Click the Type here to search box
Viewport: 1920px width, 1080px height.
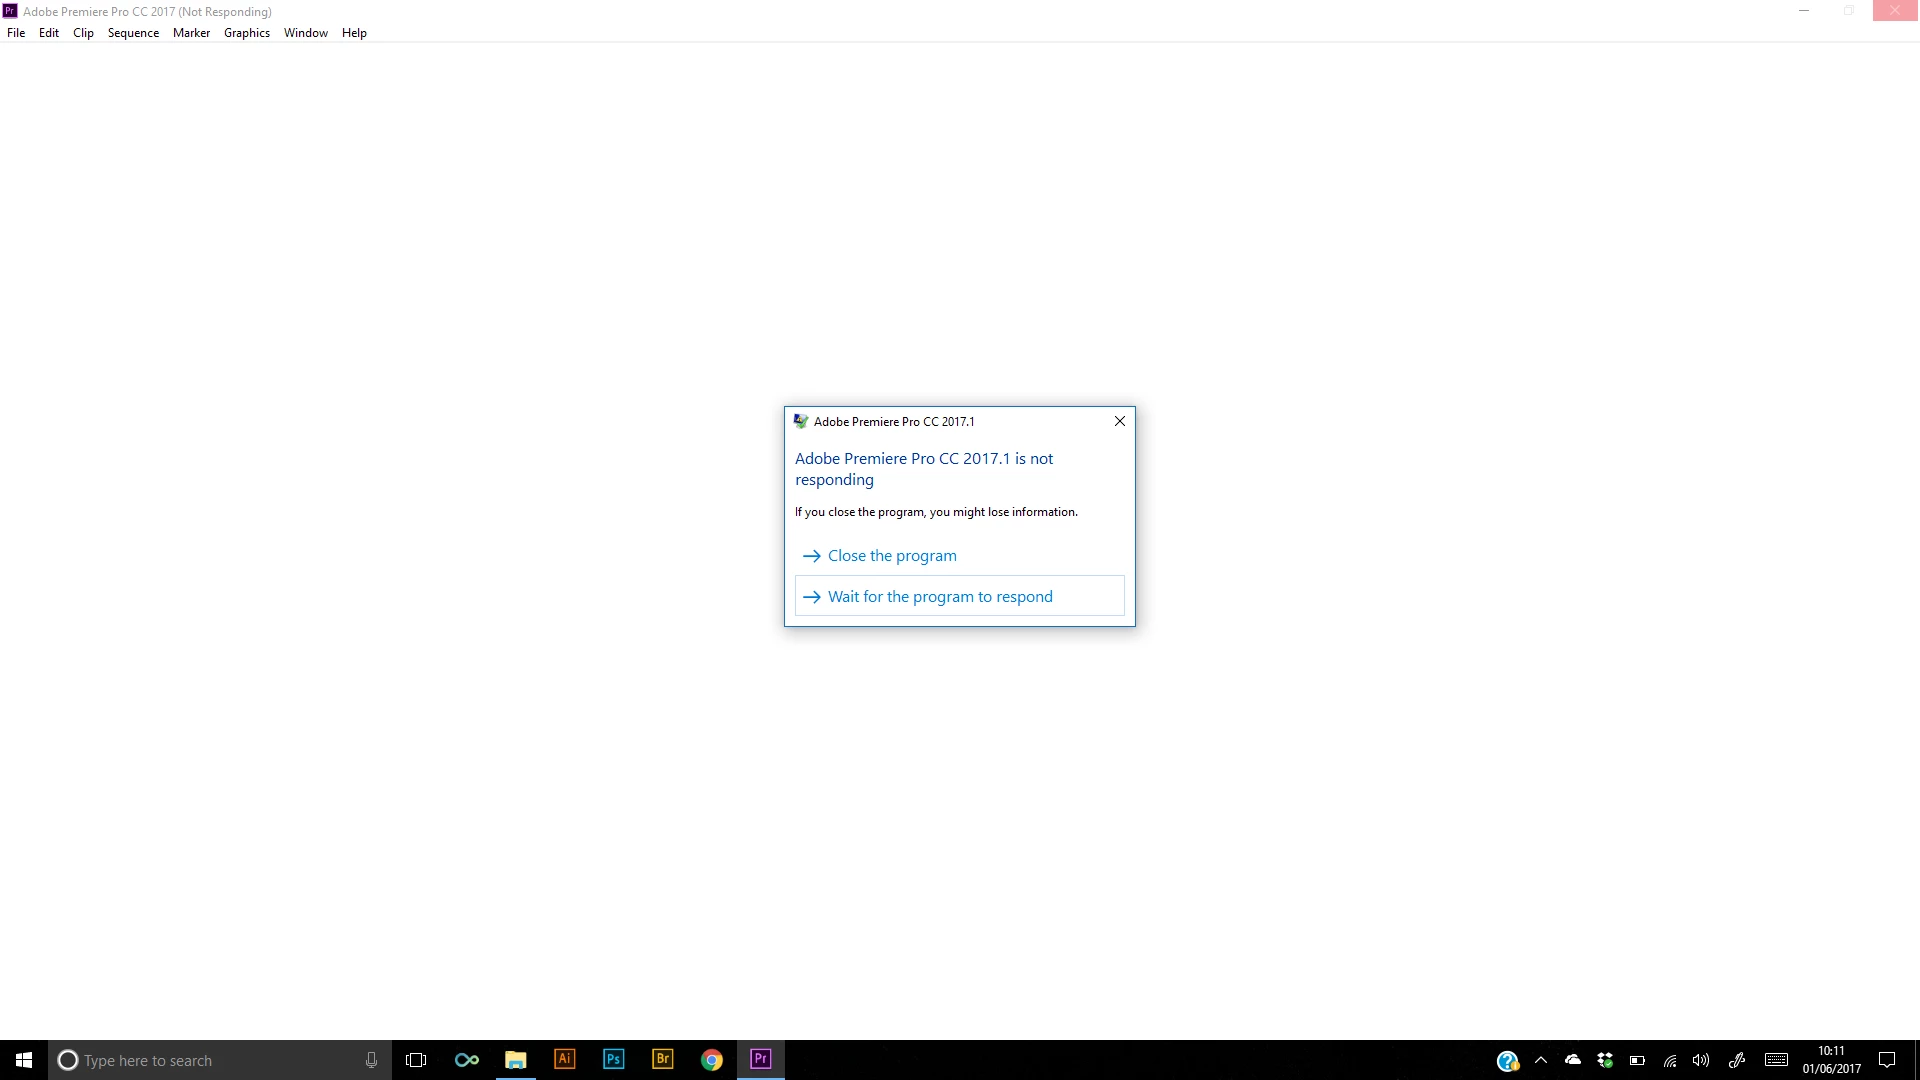click(x=210, y=1060)
